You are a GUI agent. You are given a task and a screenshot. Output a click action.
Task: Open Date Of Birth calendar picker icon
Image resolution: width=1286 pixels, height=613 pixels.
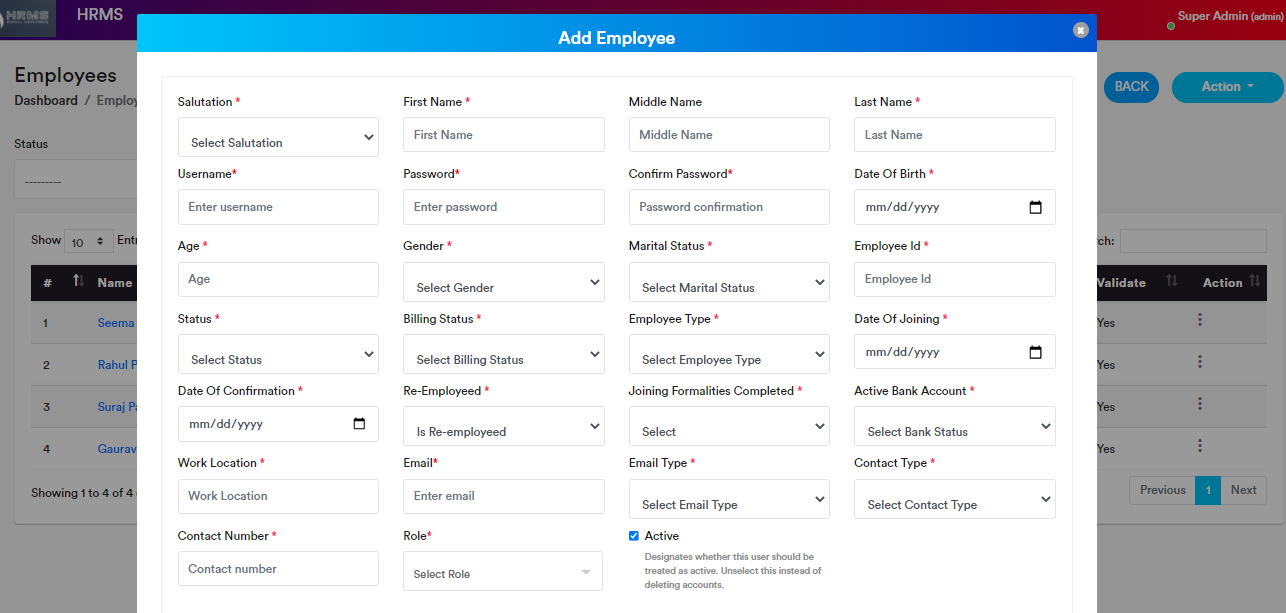click(x=1035, y=207)
